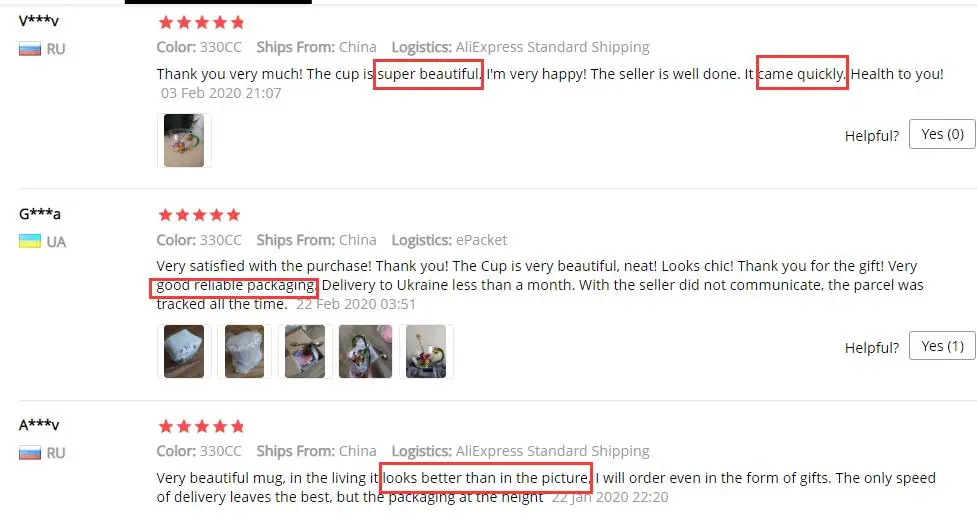The image size is (977, 523).
Task: Open second wrapped package photo in G***a's review
Action: (x=244, y=351)
